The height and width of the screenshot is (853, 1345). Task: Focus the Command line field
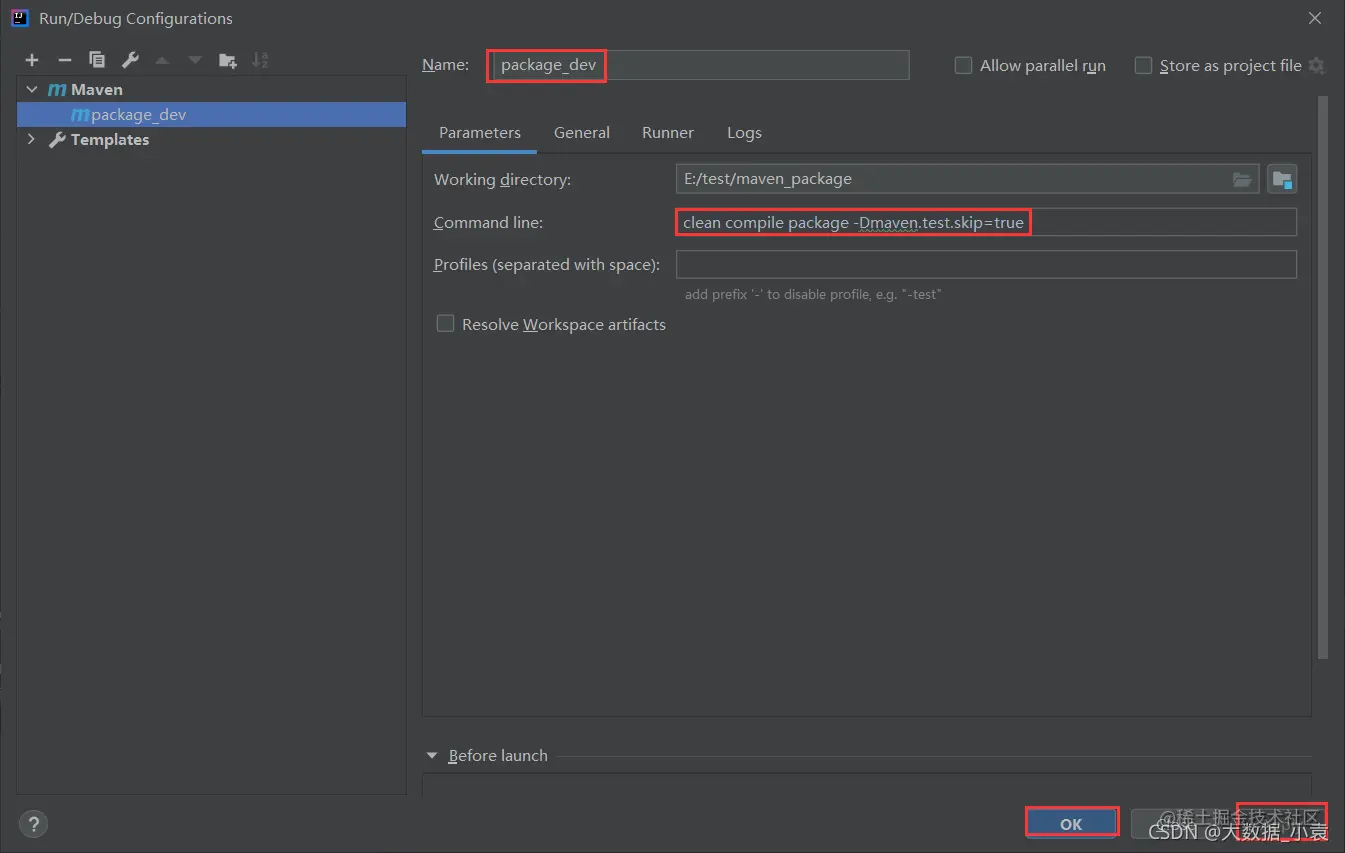point(986,222)
